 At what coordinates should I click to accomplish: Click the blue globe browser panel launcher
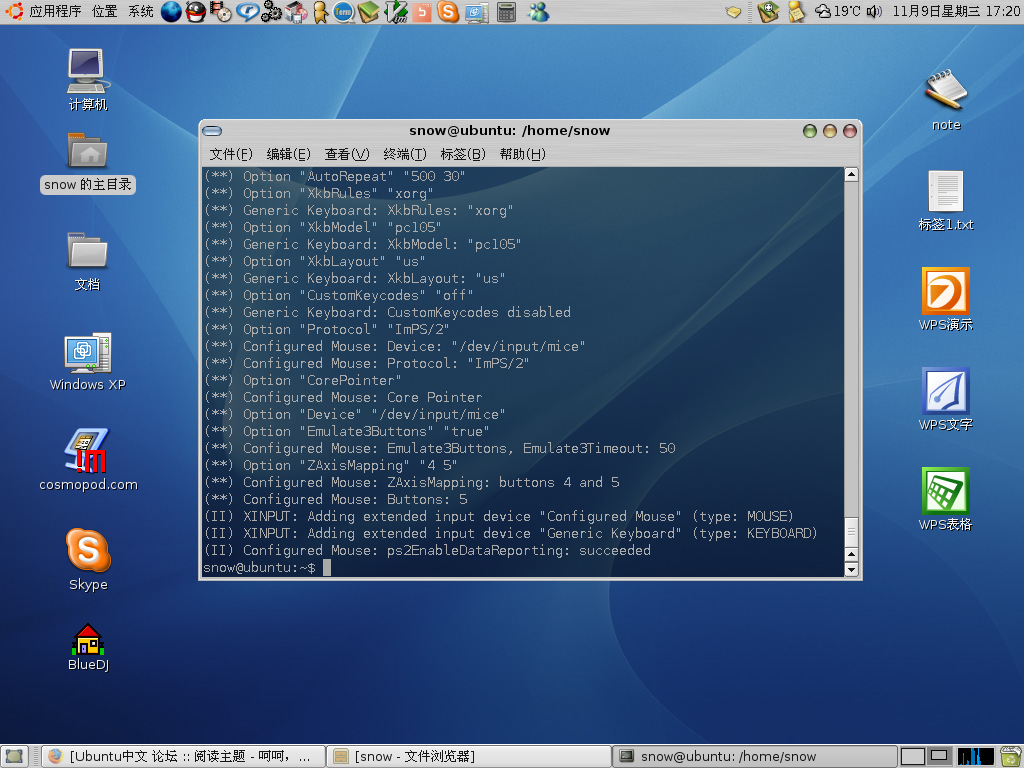(x=171, y=11)
